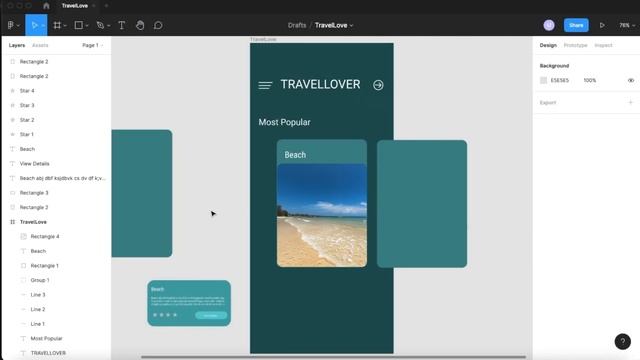The width and height of the screenshot is (640, 360).
Task: Select the beach photo on the canvas
Action: (x=322, y=215)
